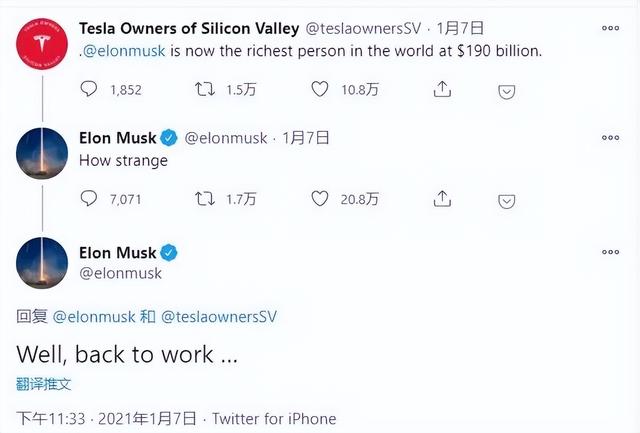Open @teslaownersSV mention in reply line
640x433 pixels.
(218, 317)
